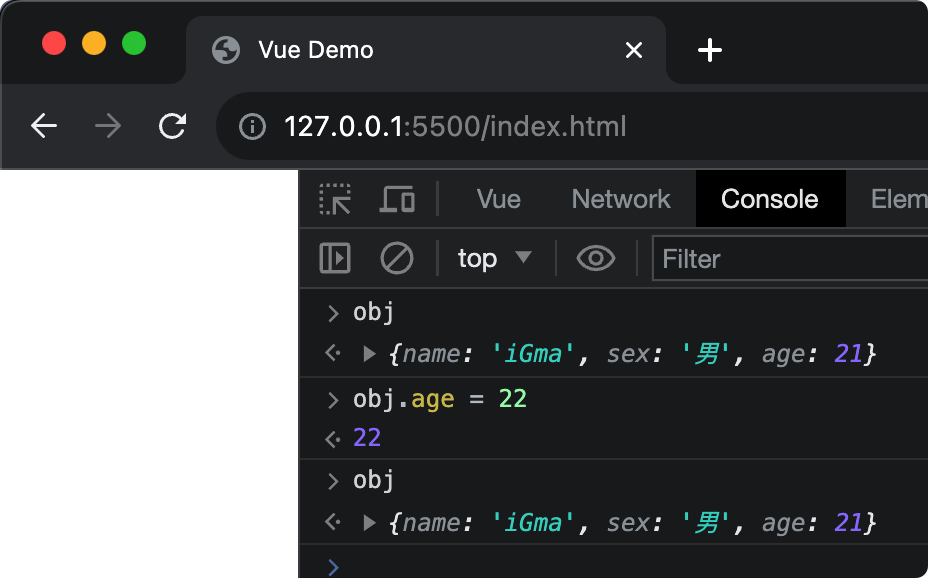Show the console sidebar panel
The image size is (928, 578).
[x=335, y=259]
